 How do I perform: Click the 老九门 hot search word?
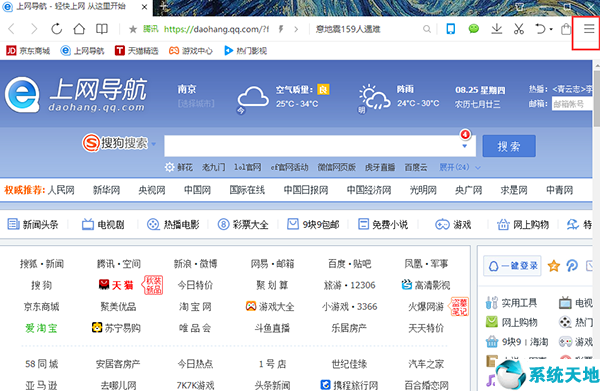click(x=214, y=167)
